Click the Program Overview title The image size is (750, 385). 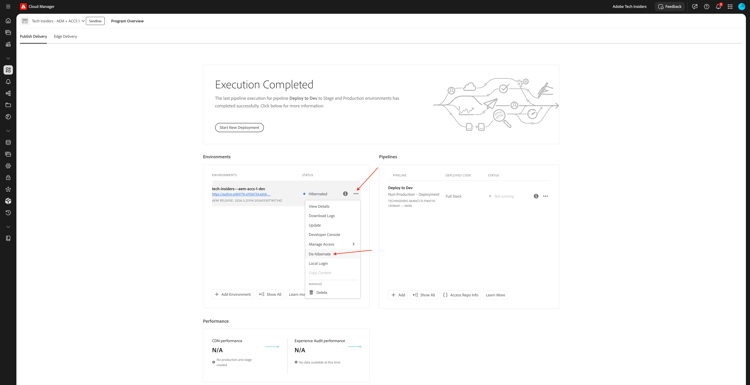tap(127, 21)
